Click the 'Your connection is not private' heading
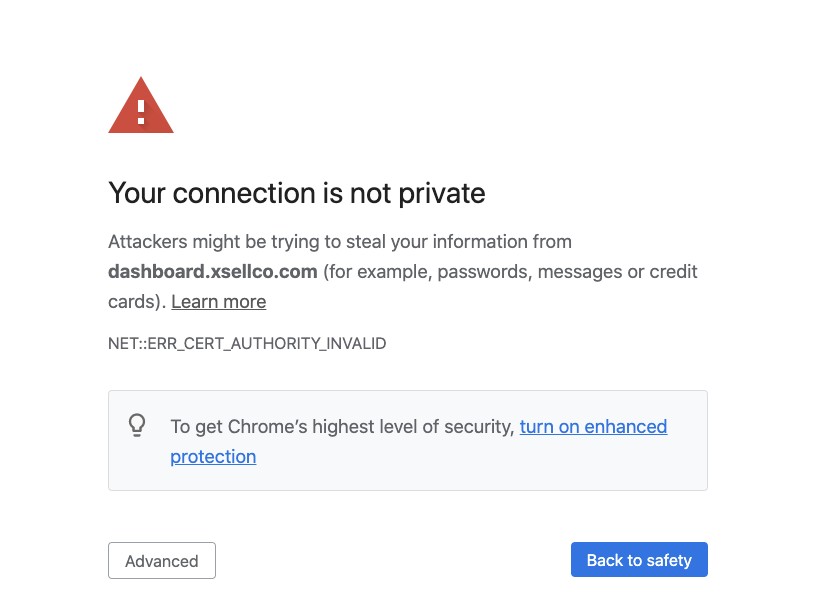 coord(296,193)
